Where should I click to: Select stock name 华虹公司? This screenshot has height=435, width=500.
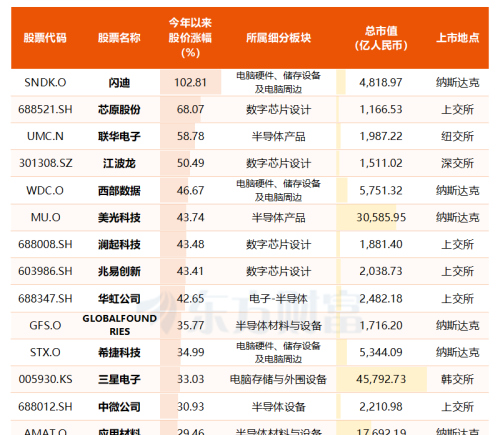click(119, 299)
